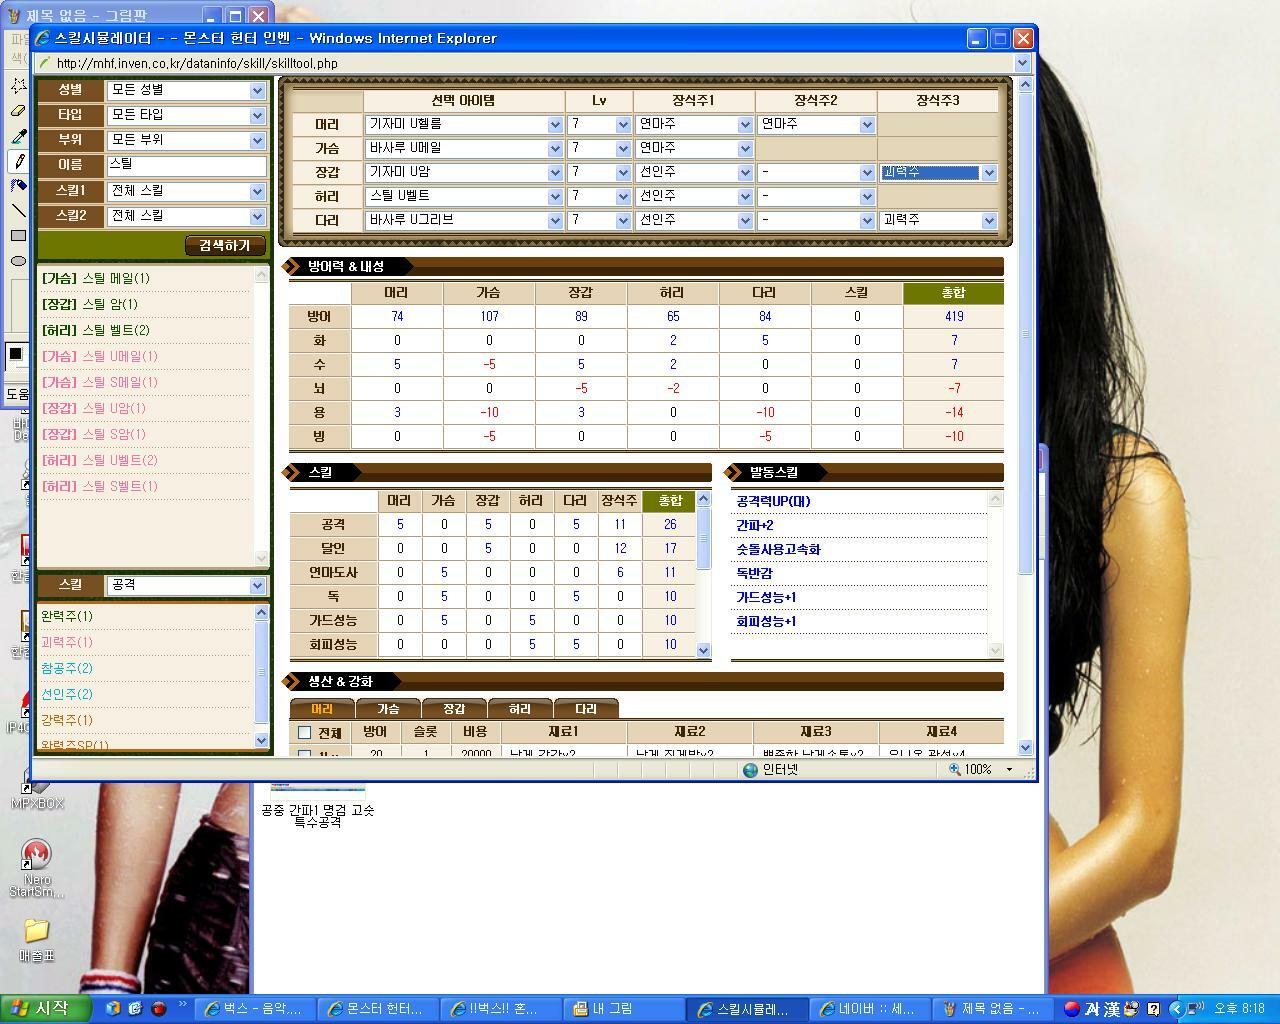
Task: Select the Line tool in Paint
Action: tap(18, 209)
